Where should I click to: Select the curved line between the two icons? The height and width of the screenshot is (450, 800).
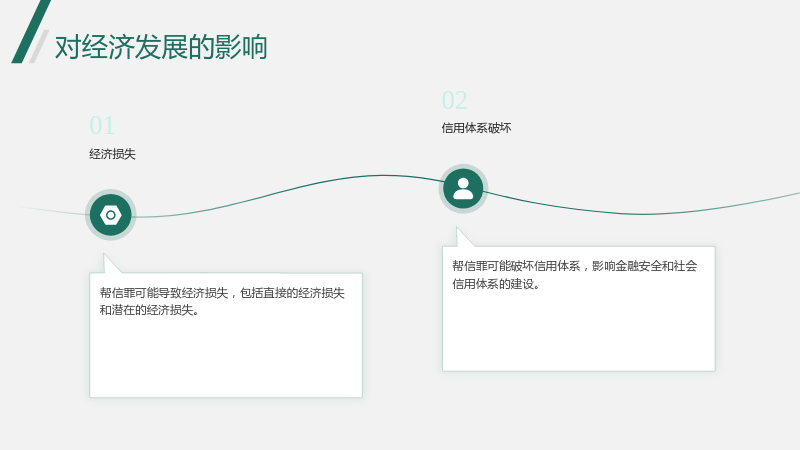point(288,191)
